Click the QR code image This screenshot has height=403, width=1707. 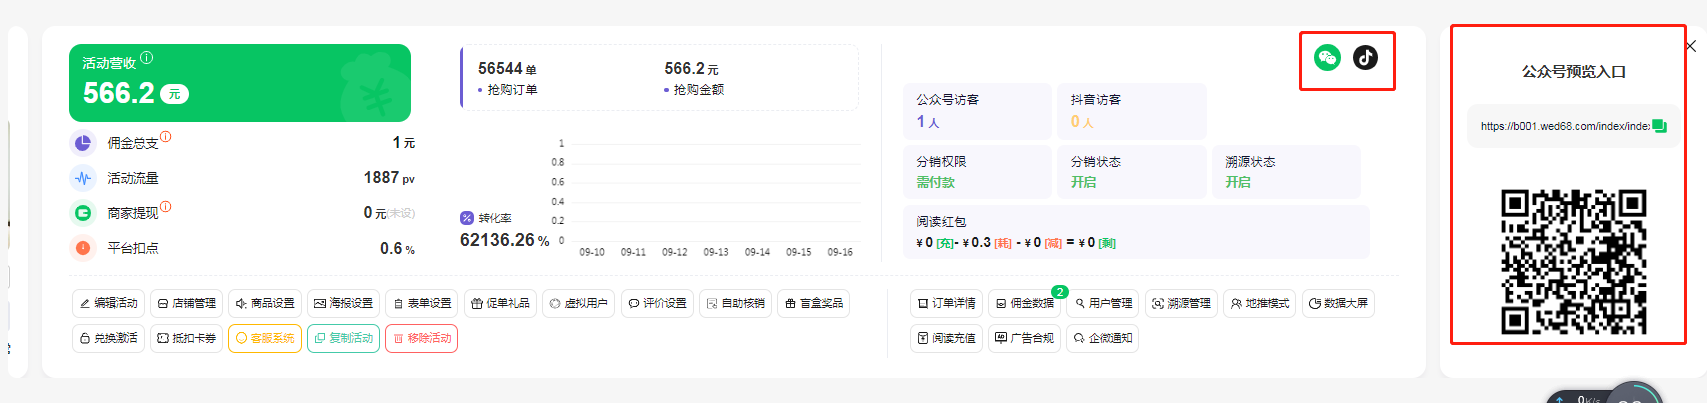[x=1574, y=261]
